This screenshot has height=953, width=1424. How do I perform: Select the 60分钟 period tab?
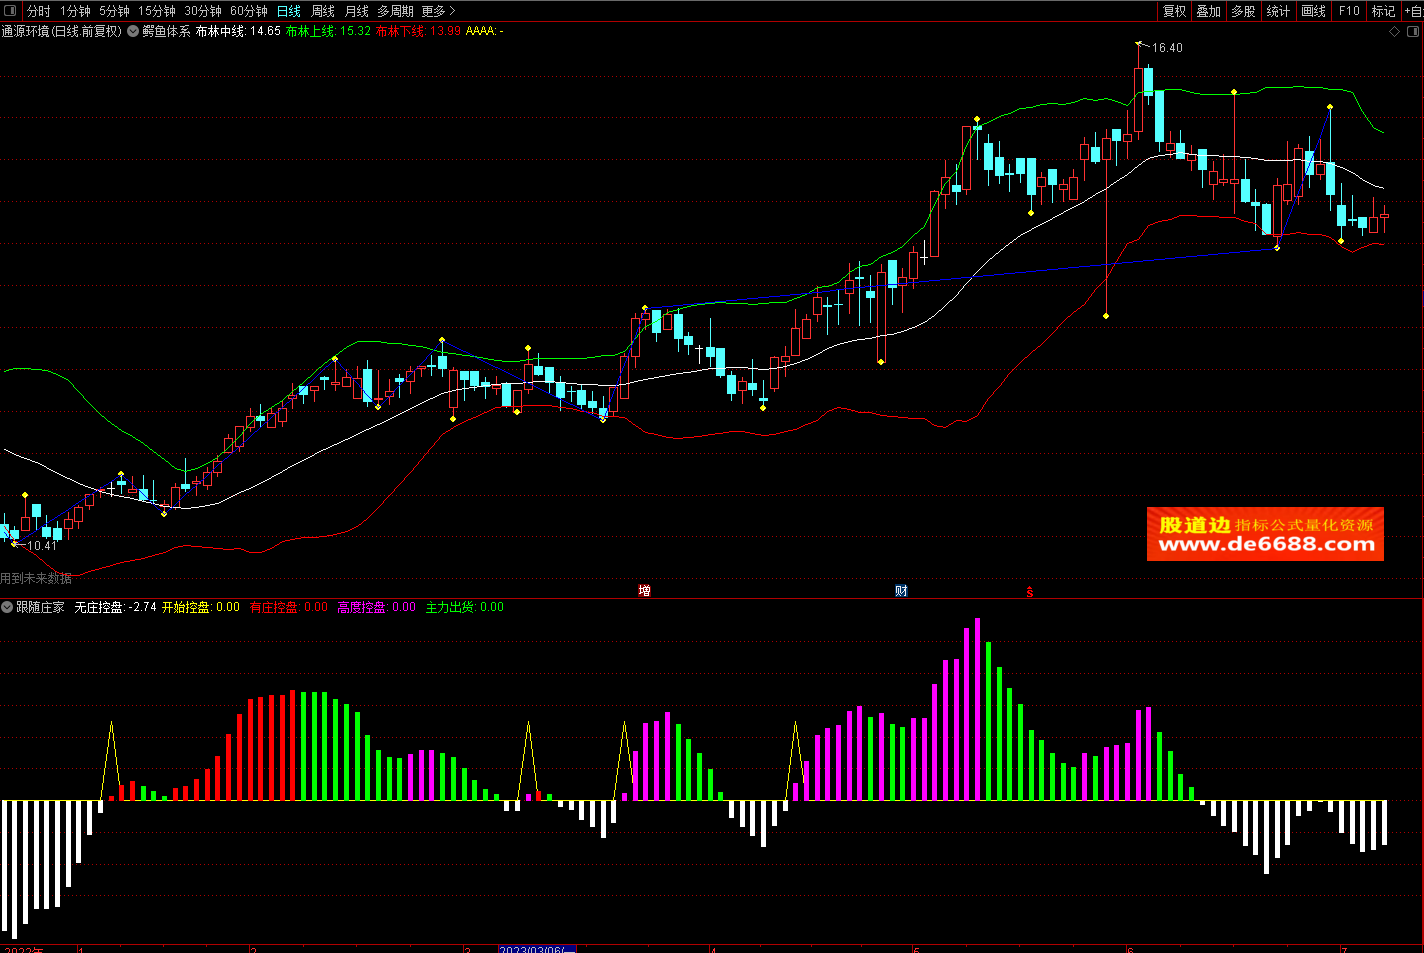pos(249,11)
